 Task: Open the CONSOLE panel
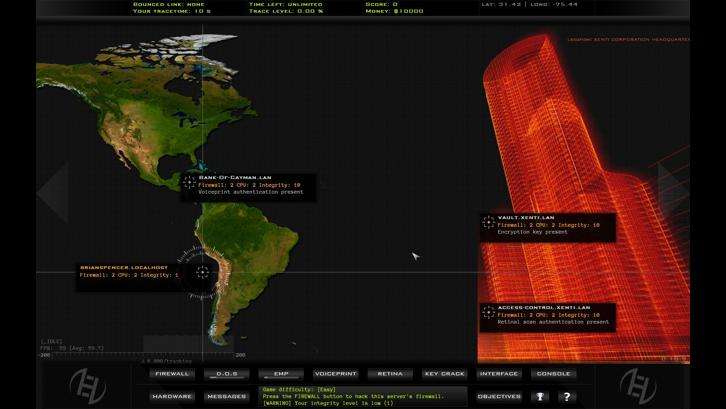pos(553,374)
